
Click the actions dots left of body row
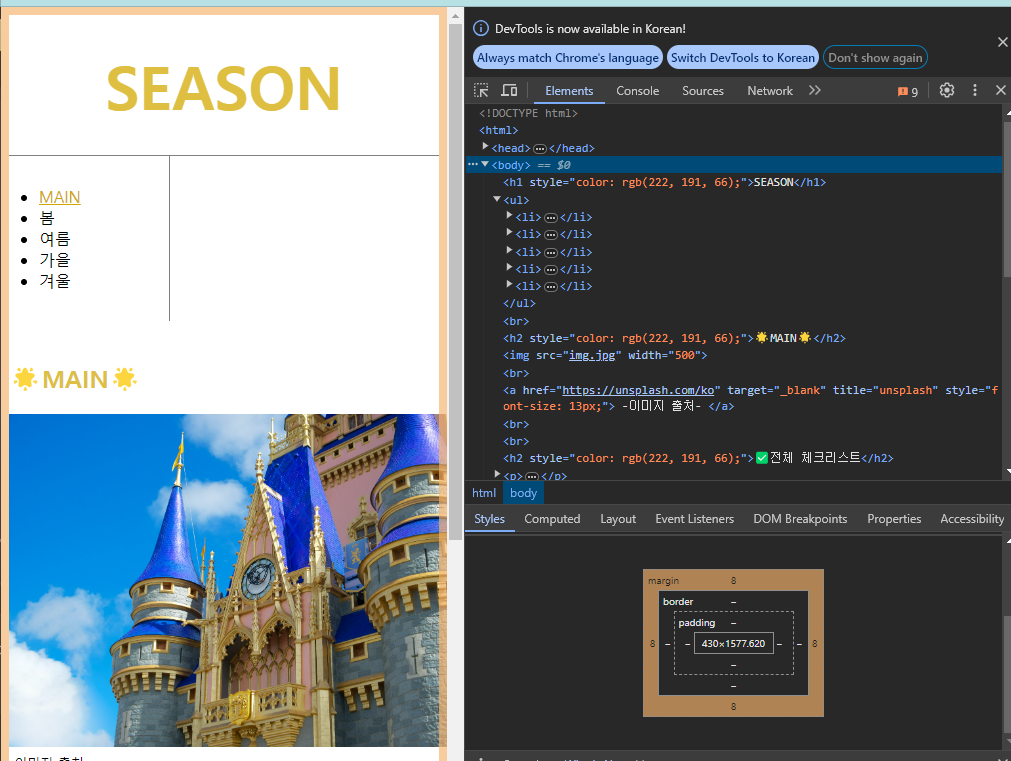click(473, 164)
